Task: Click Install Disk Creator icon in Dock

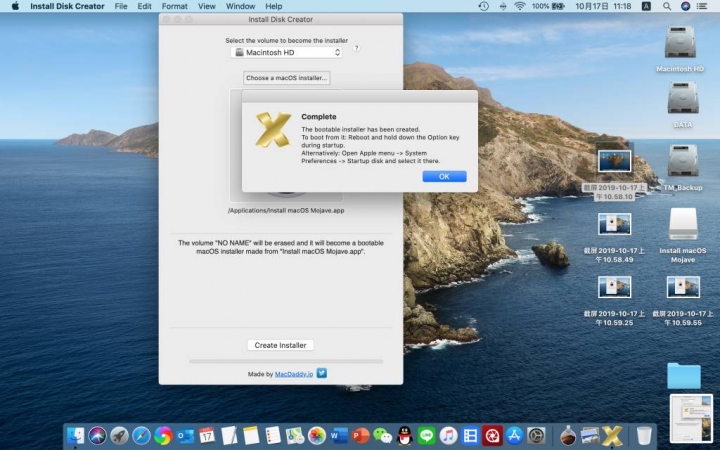Action: pos(612,435)
